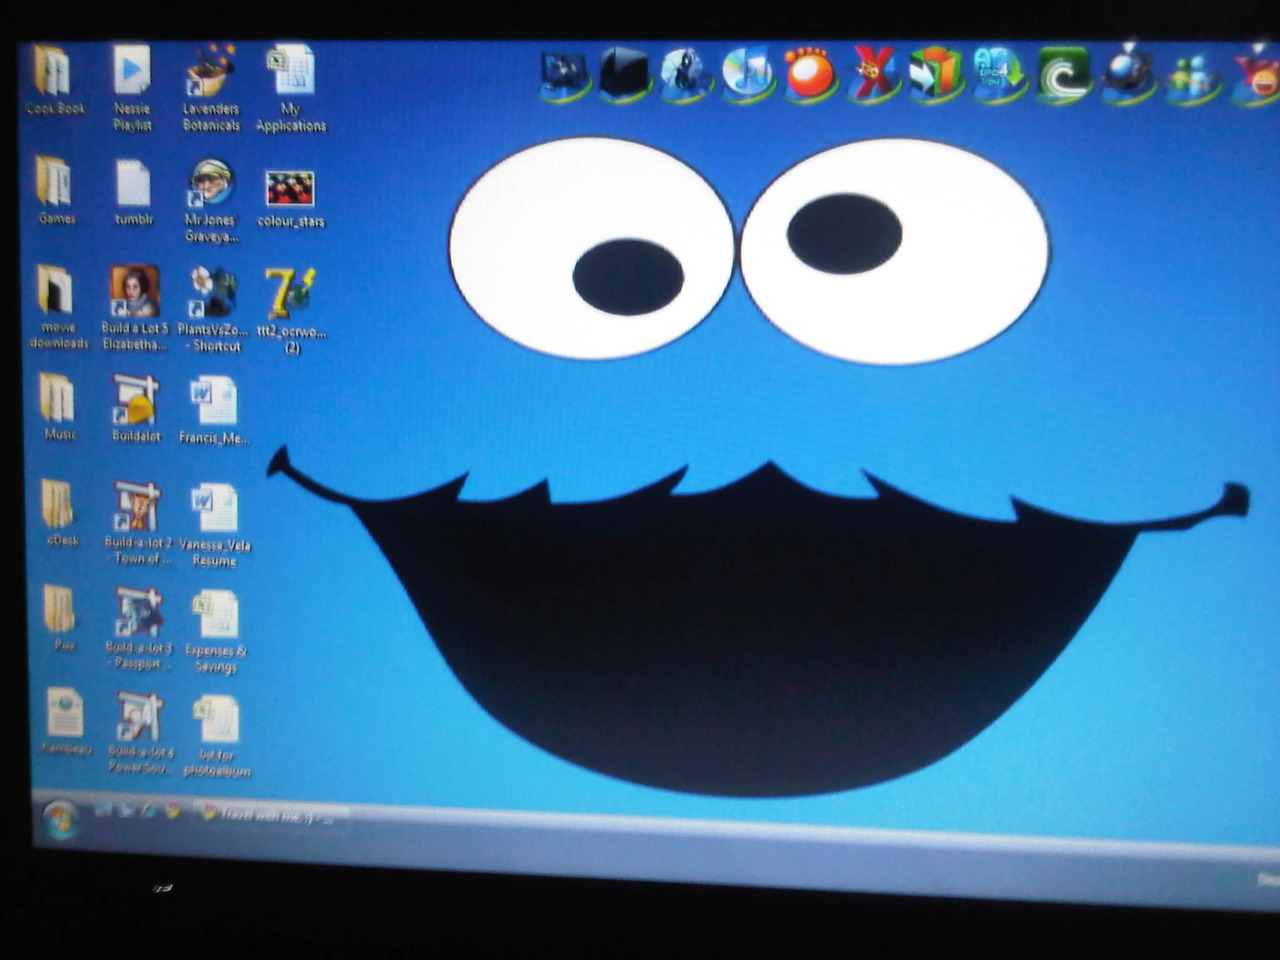
Task: Open the Pix folder
Action: (62, 618)
